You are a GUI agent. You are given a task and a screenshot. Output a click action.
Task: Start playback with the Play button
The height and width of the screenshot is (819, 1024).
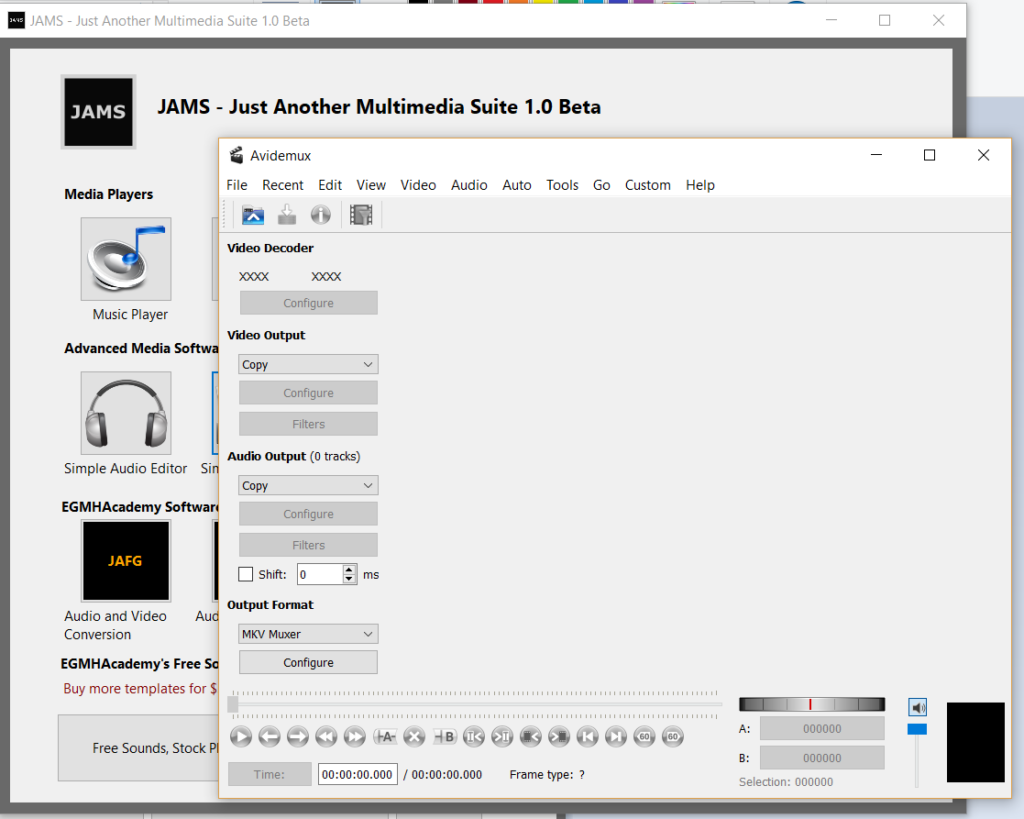[x=241, y=737]
